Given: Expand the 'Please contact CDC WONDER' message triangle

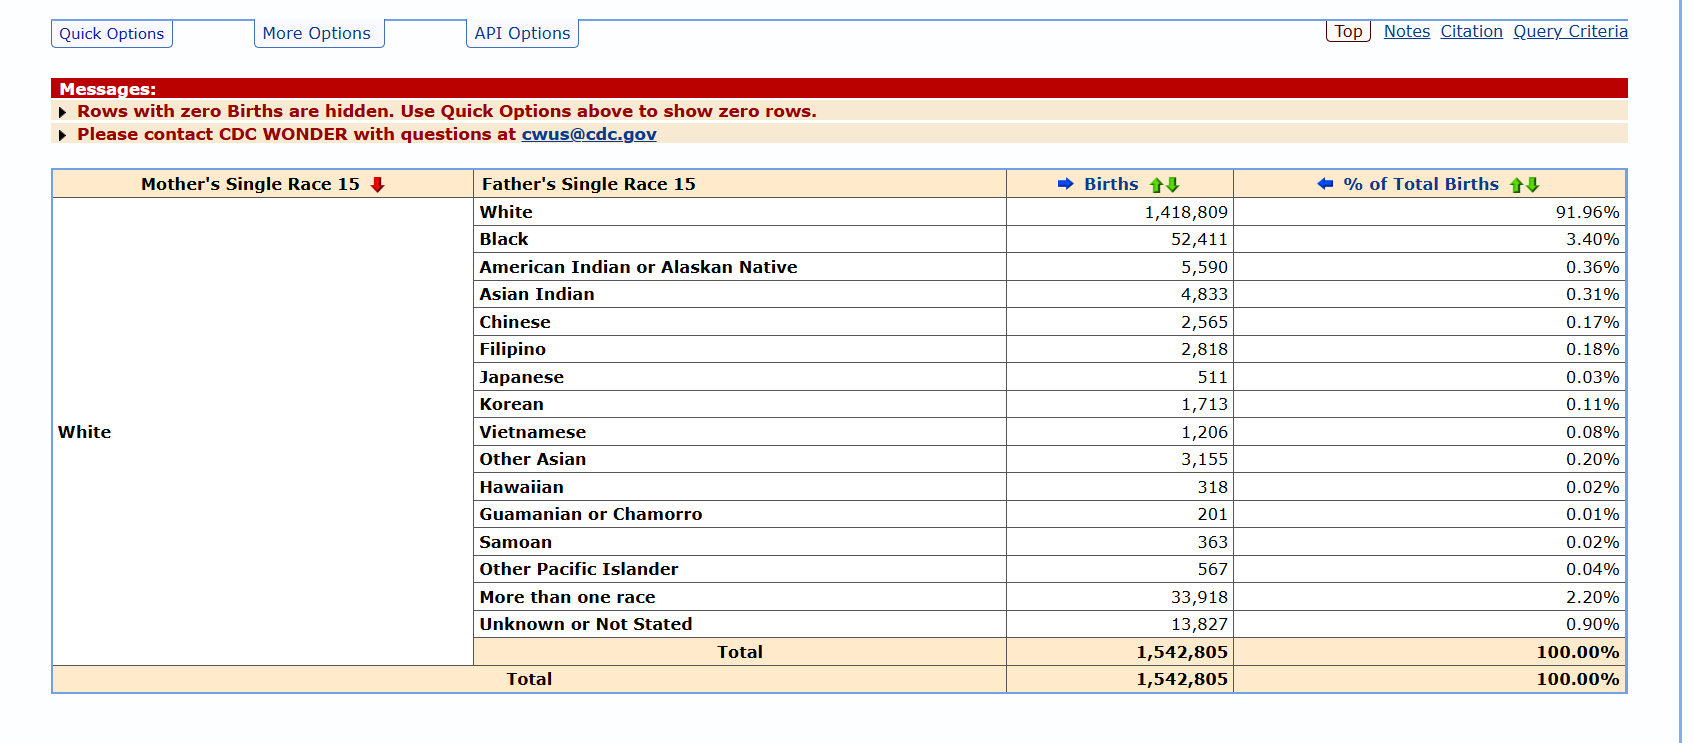Looking at the screenshot, I should [x=63, y=135].
